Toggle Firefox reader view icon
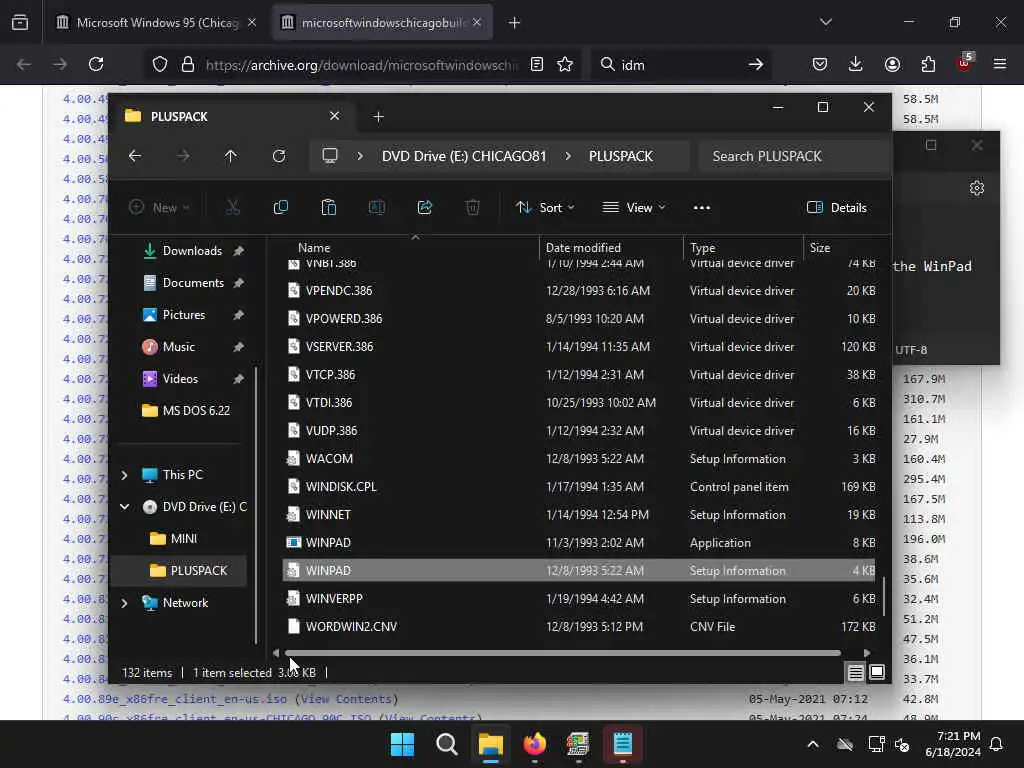 [537, 64]
